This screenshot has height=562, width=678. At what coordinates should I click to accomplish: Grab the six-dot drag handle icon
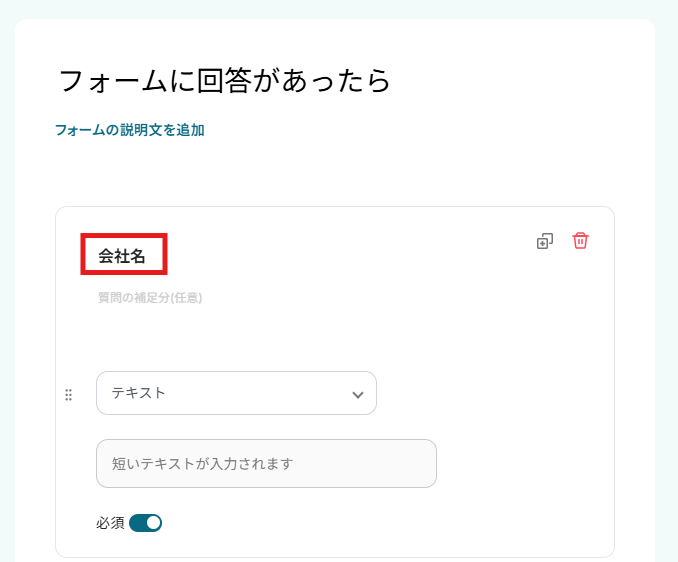click(69, 395)
